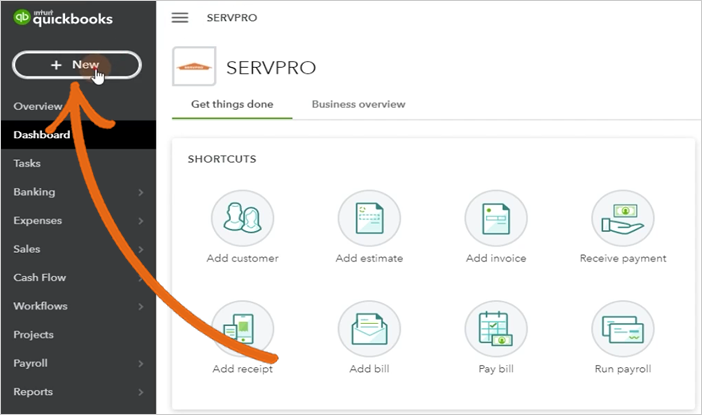The width and height of the screenshot is (702, 415).
Task: Open Overview in the left navigation
Action: click(38, 106)
